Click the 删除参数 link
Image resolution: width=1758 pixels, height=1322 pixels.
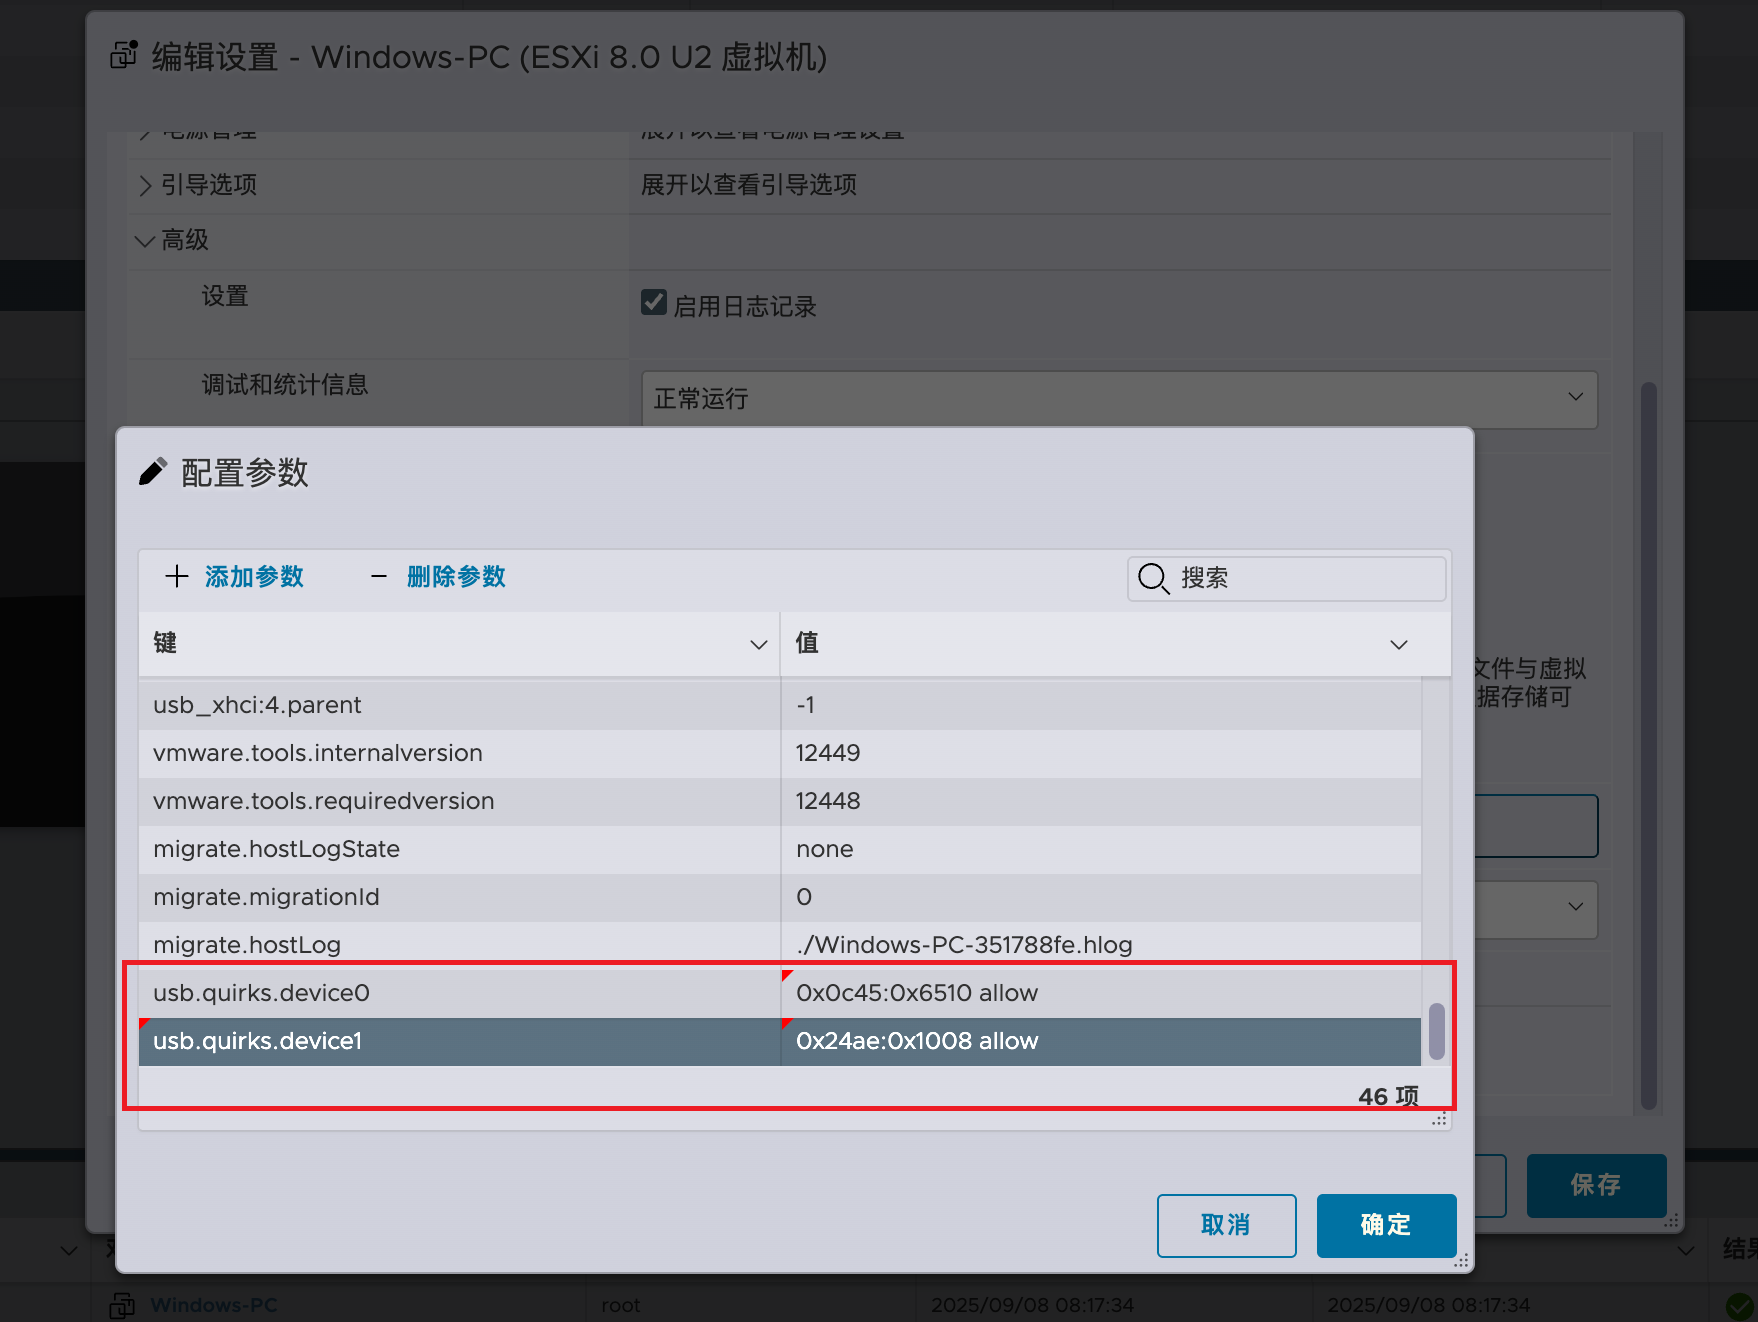456,576
